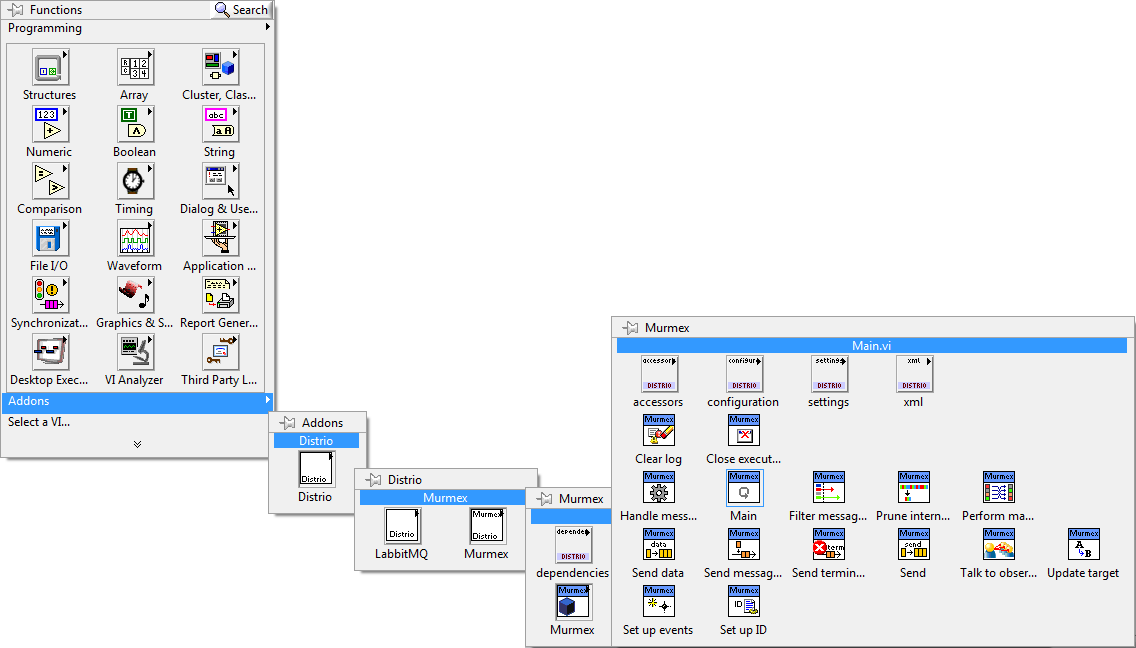Screen dimensions: 1136x648
Task: Click the Search button in the Functions palette
Action: point(241,10)
